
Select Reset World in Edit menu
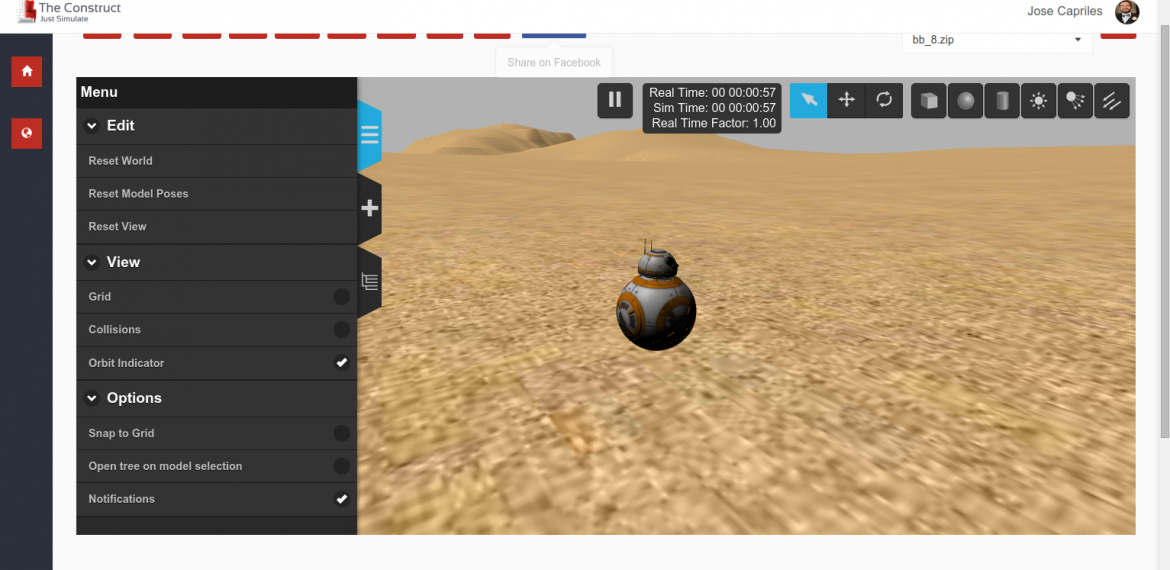click(x=216, y=160)
